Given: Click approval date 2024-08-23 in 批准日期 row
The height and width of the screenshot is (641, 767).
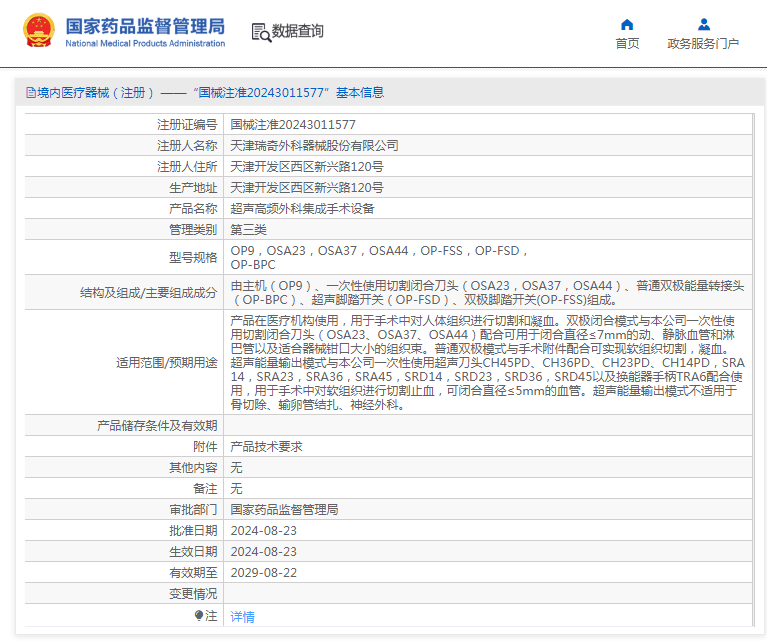Looking at the screenshot, I should (264, 531).
